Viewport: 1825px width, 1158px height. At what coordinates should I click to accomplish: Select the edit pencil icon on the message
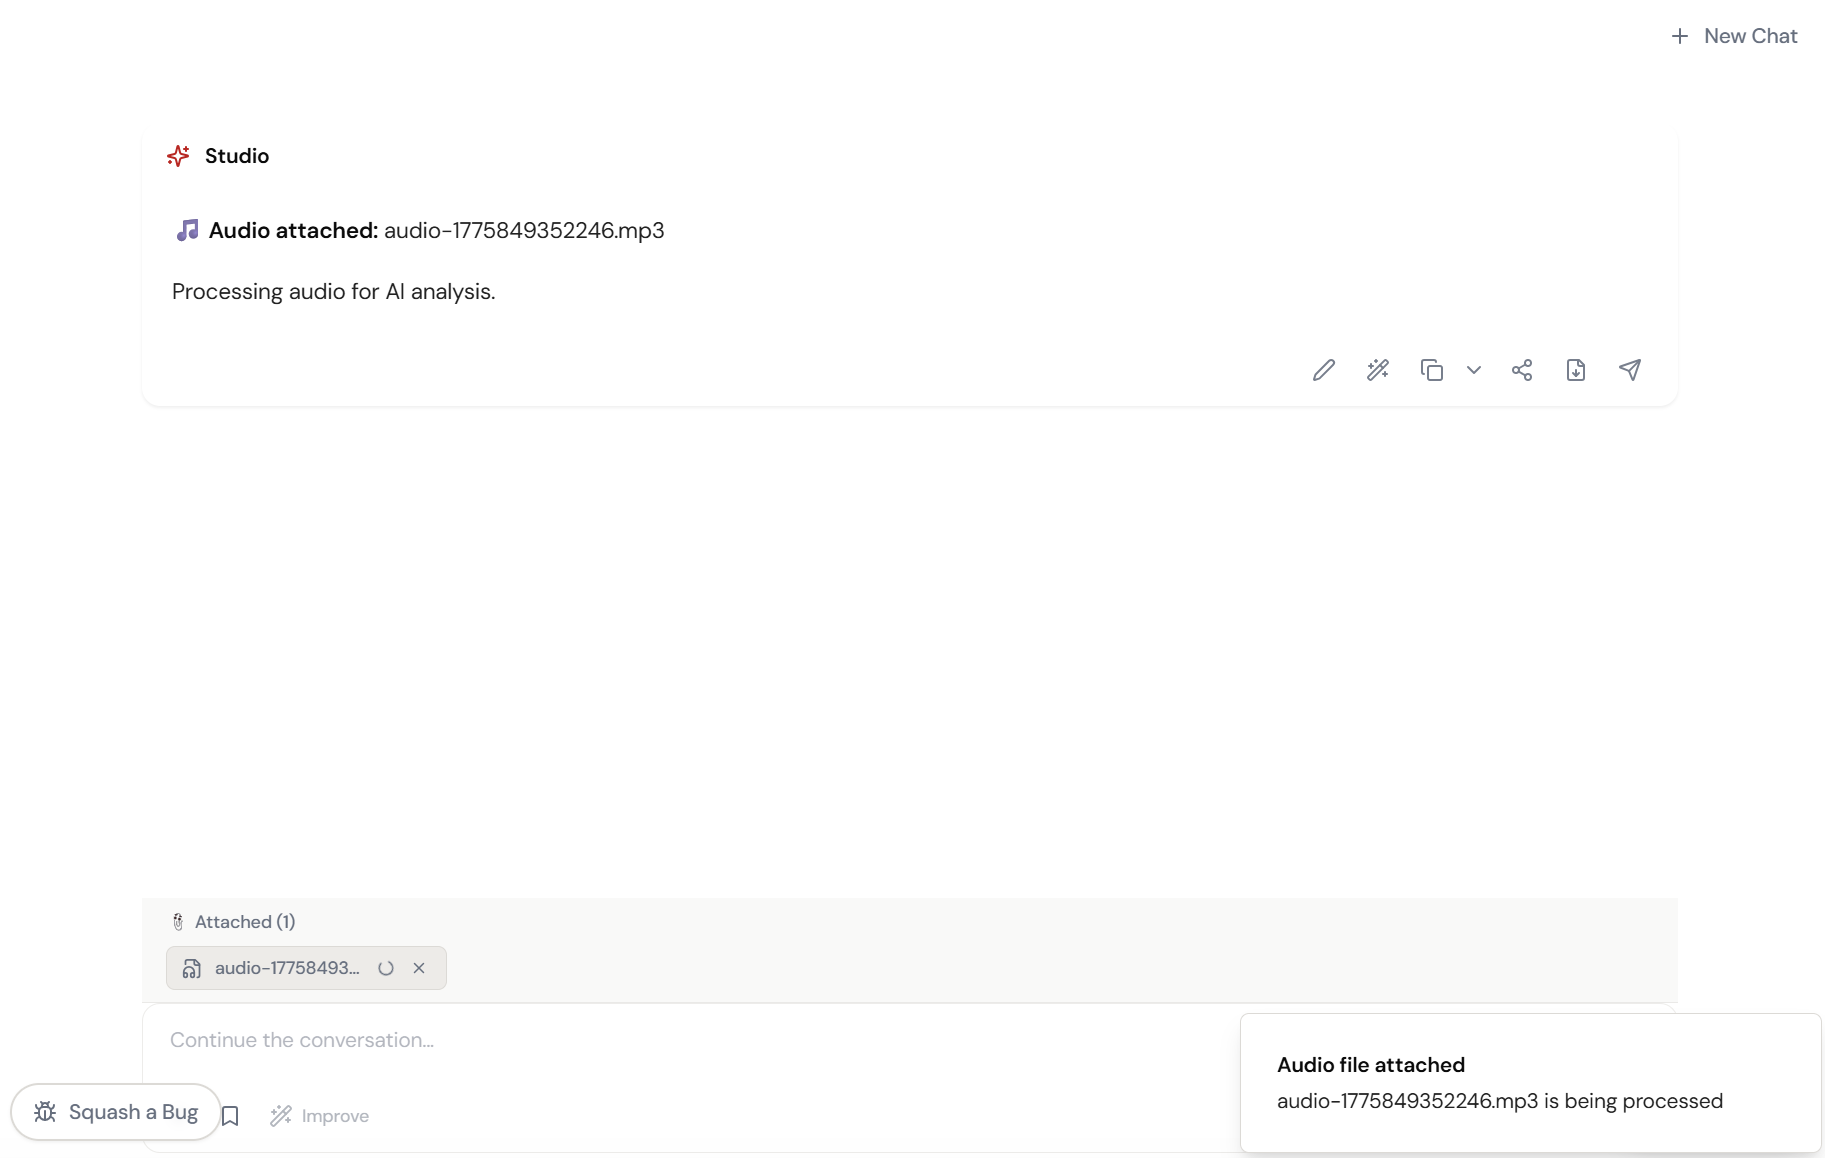[x=1323, y=370]
